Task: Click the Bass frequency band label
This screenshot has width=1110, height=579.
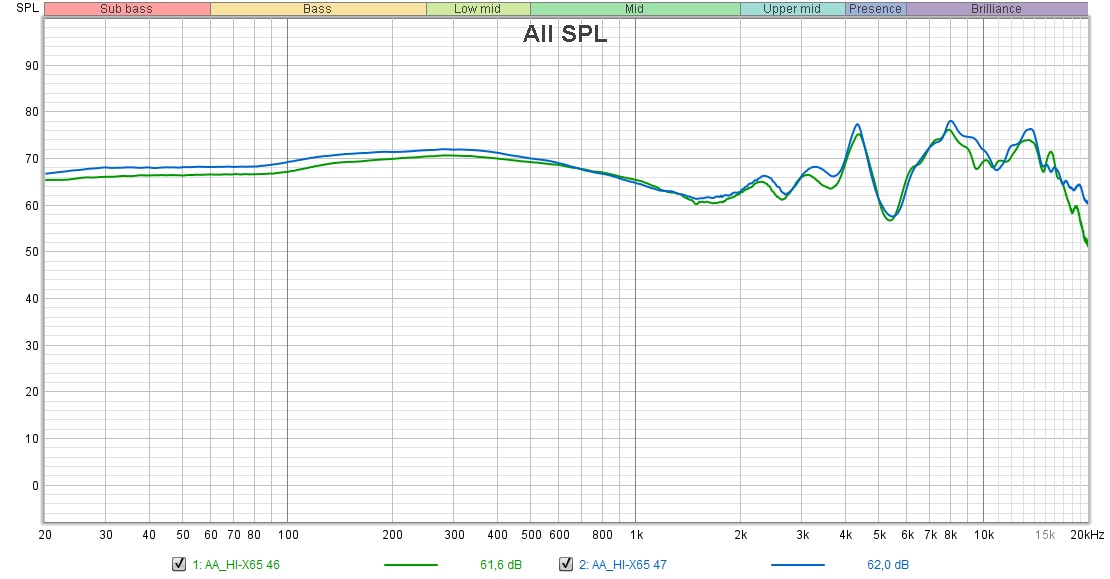Action: (318, 9)
